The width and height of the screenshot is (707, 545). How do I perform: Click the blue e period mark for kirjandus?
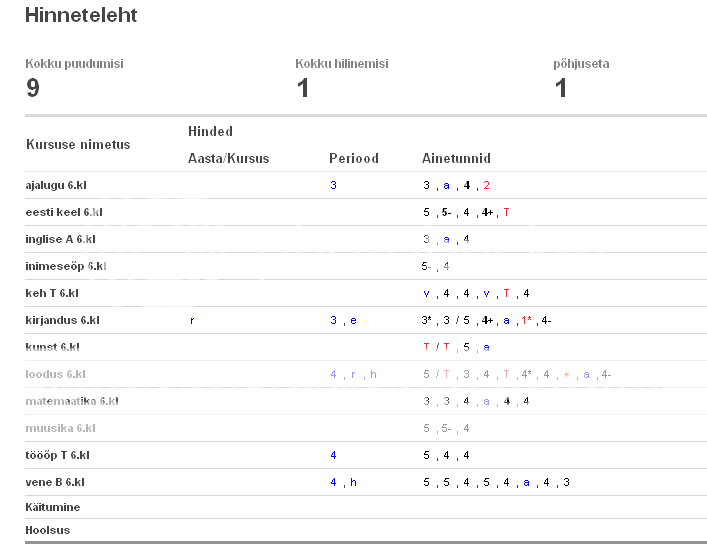pos(353,321)
